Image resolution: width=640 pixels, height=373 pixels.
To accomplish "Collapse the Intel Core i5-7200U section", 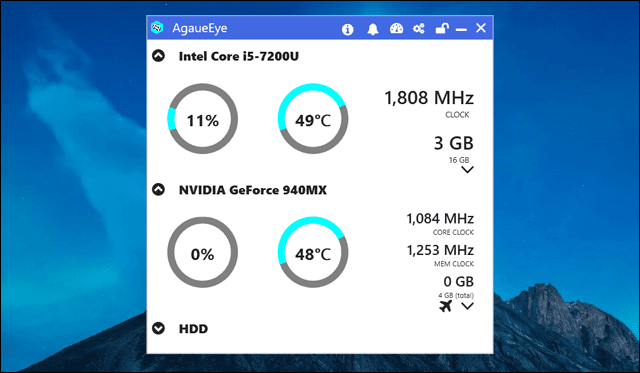I will 158,56.
